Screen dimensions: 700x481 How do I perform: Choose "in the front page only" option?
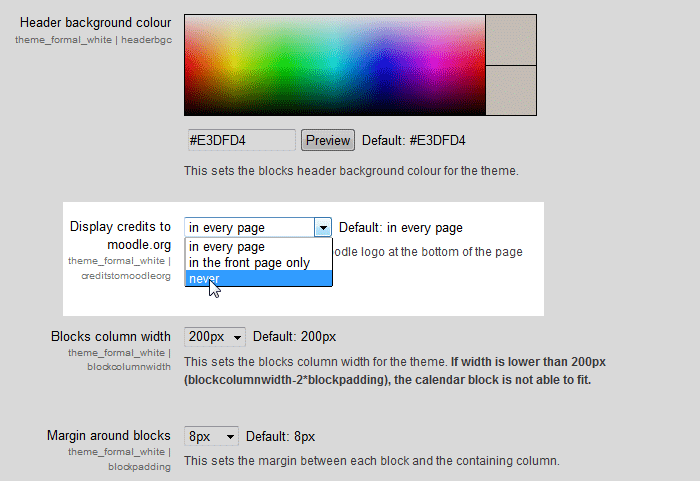[x=249, y=262]
